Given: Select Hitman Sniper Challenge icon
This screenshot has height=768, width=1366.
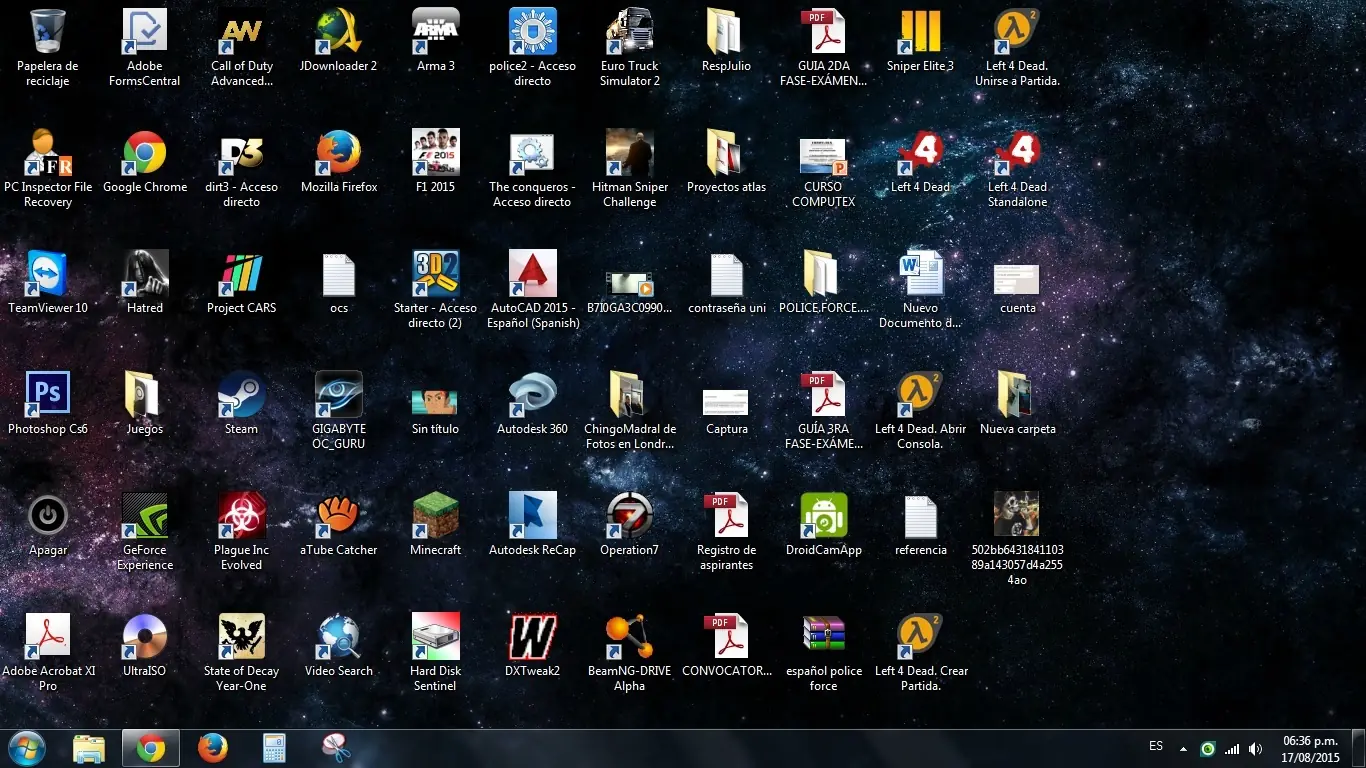Looking at the screenshot, I should pos(630,153).
